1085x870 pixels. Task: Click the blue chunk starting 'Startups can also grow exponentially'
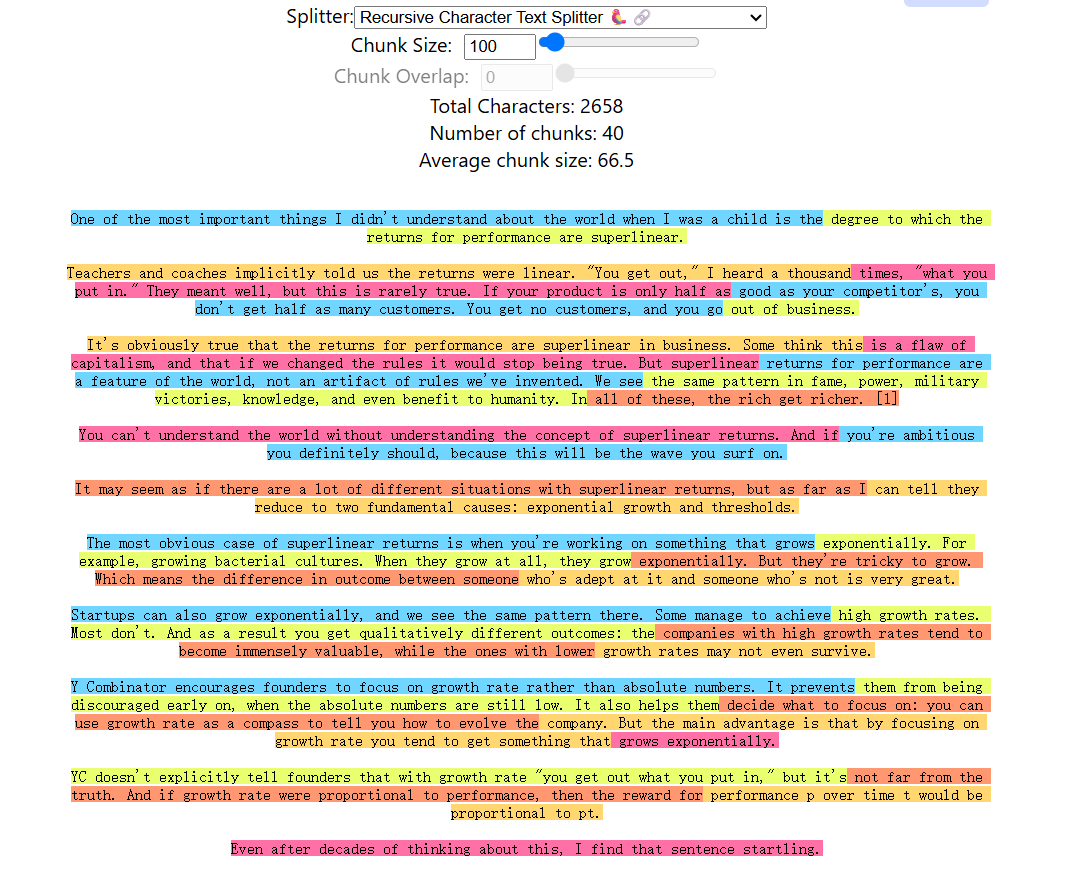click(x=450, y=615)
